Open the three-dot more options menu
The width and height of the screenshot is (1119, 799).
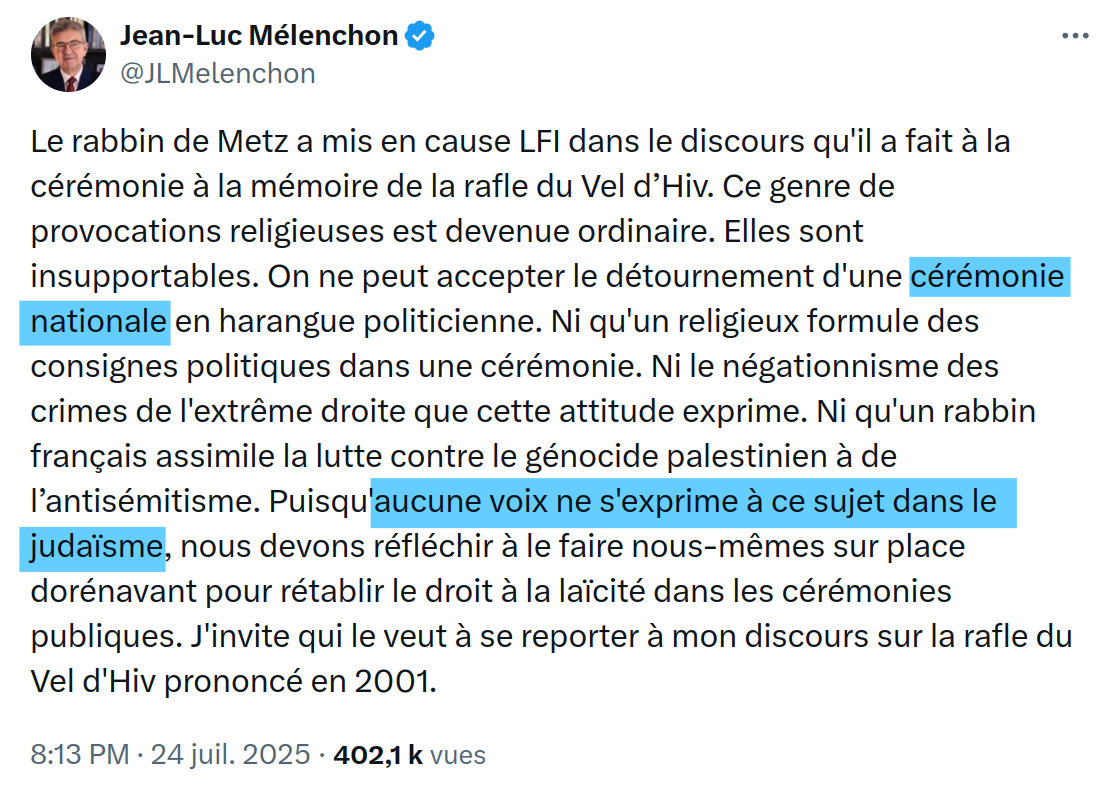pyautogui.click(x=1074, y=35)
